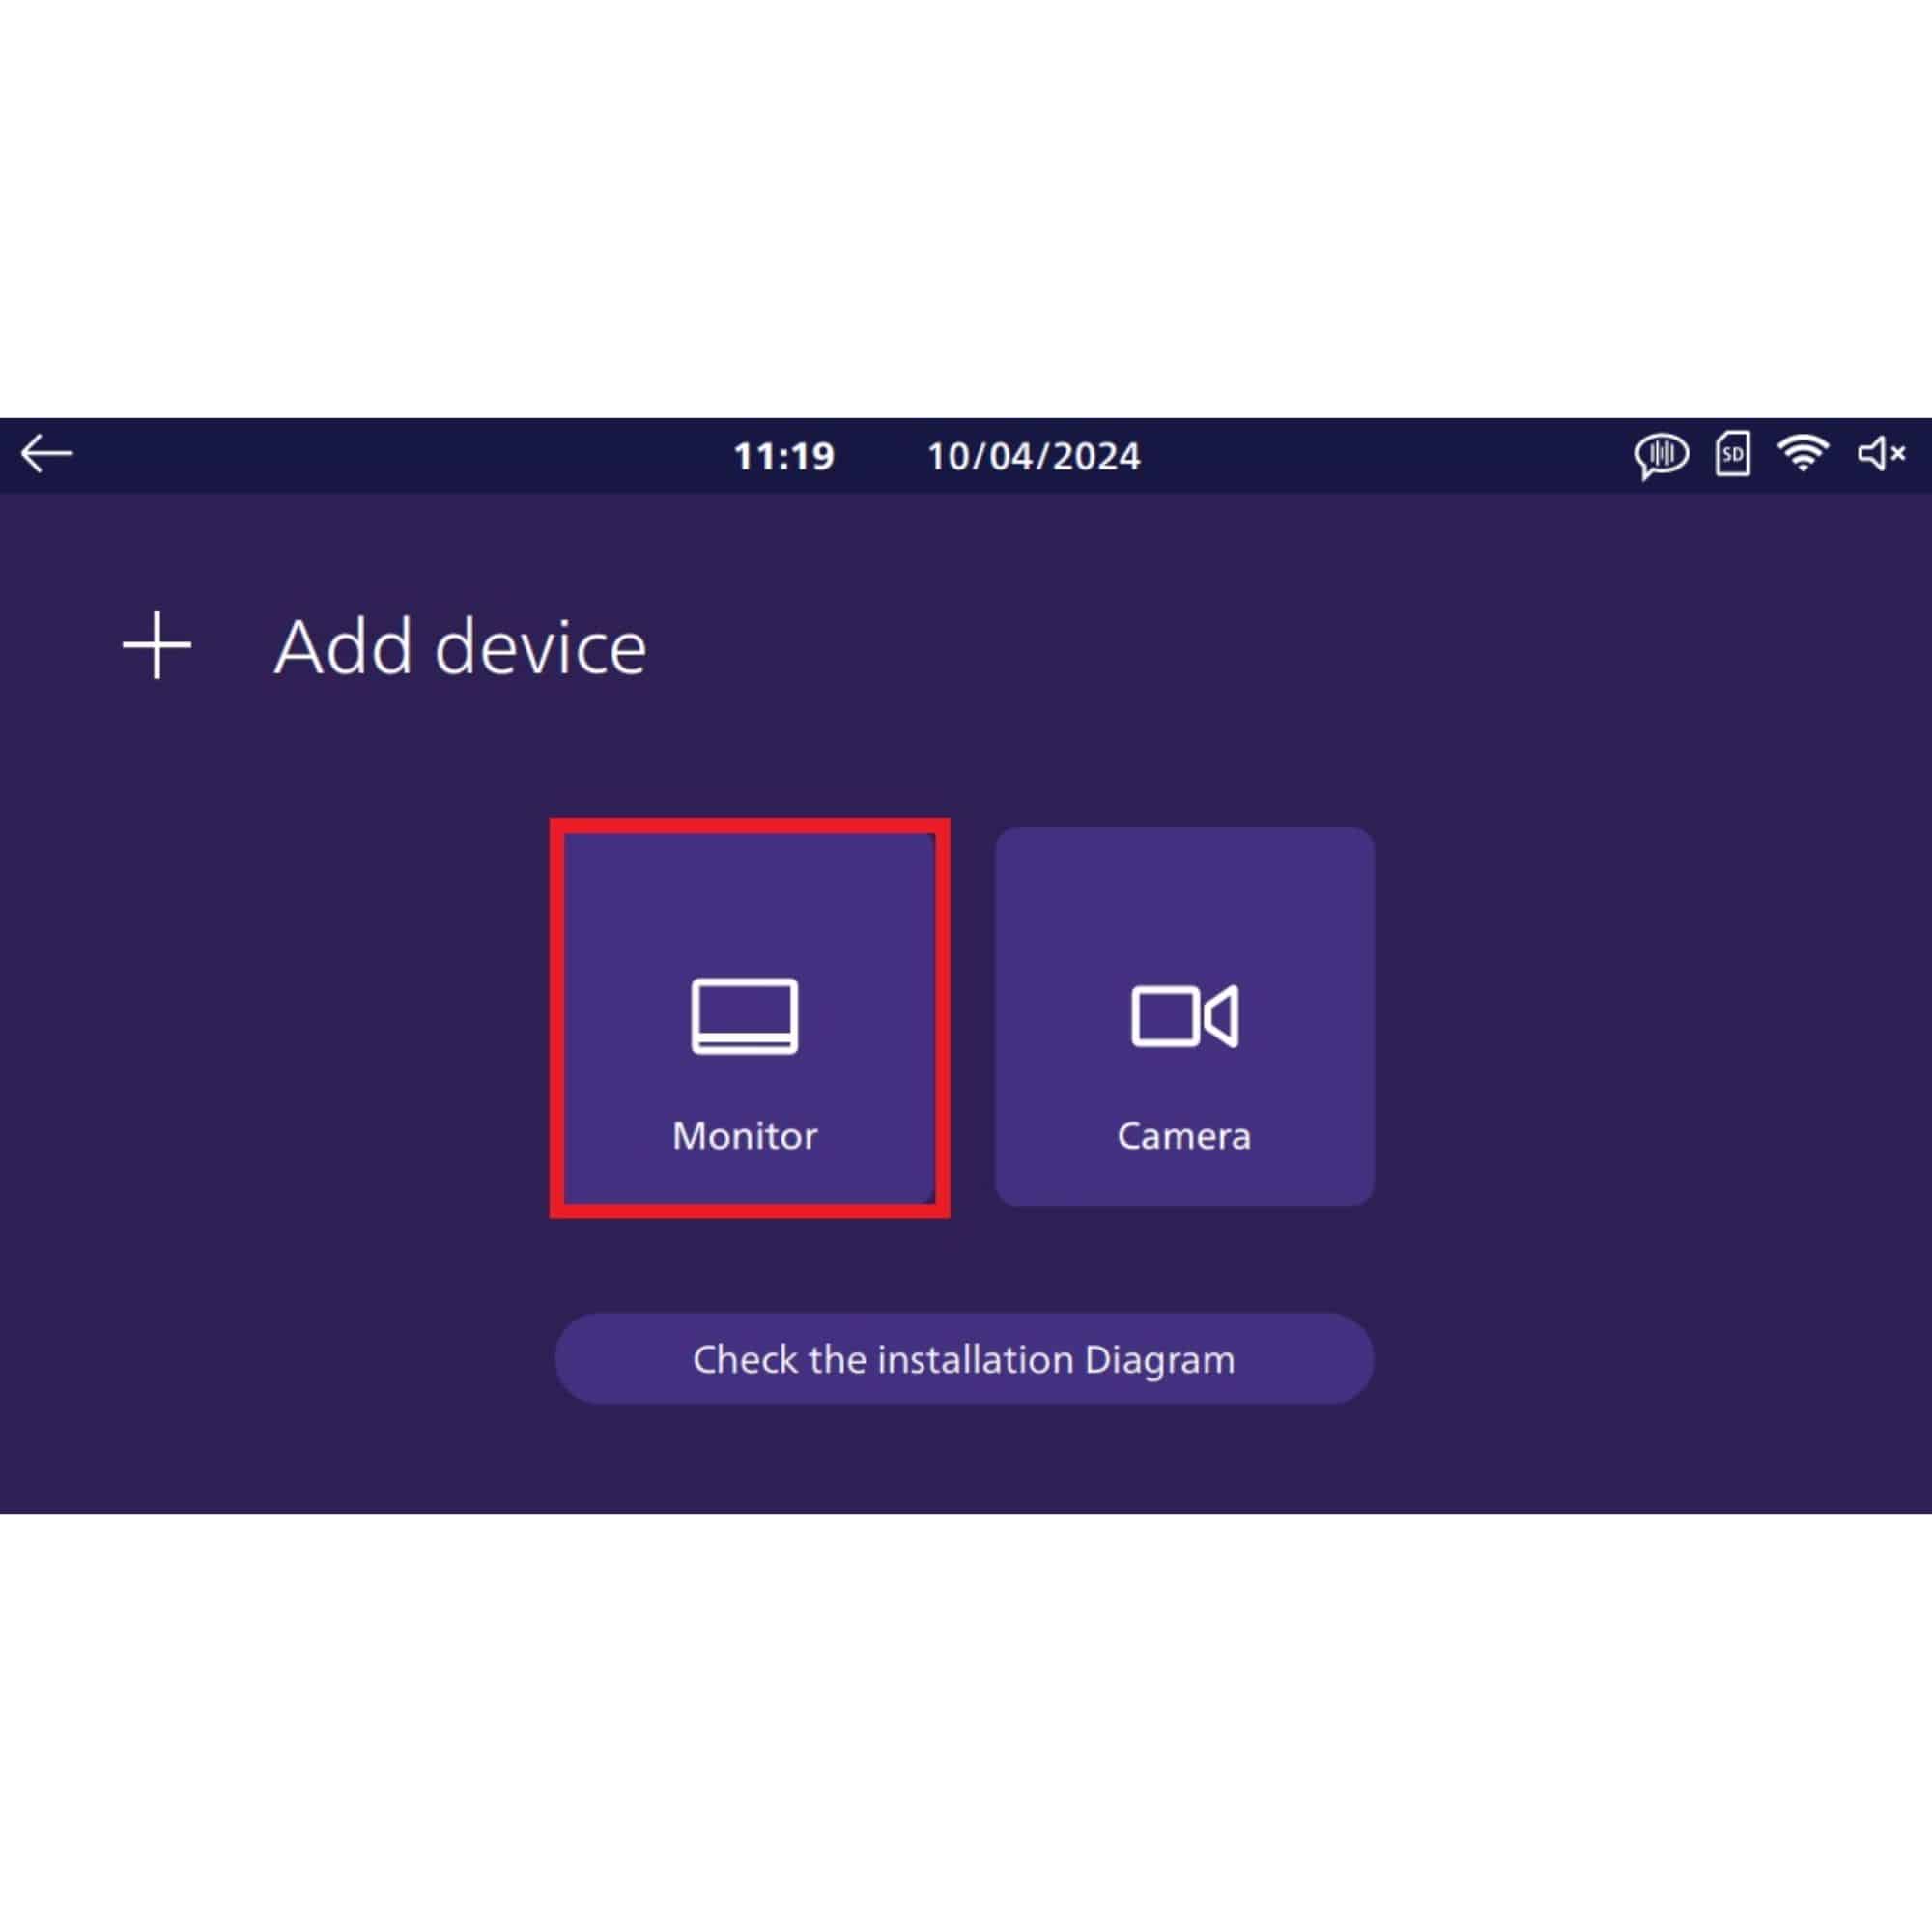Click the voice message bubble icon
Image resolution: width=1932 pixels, height=1932 pixels.
pos(1661,456)
